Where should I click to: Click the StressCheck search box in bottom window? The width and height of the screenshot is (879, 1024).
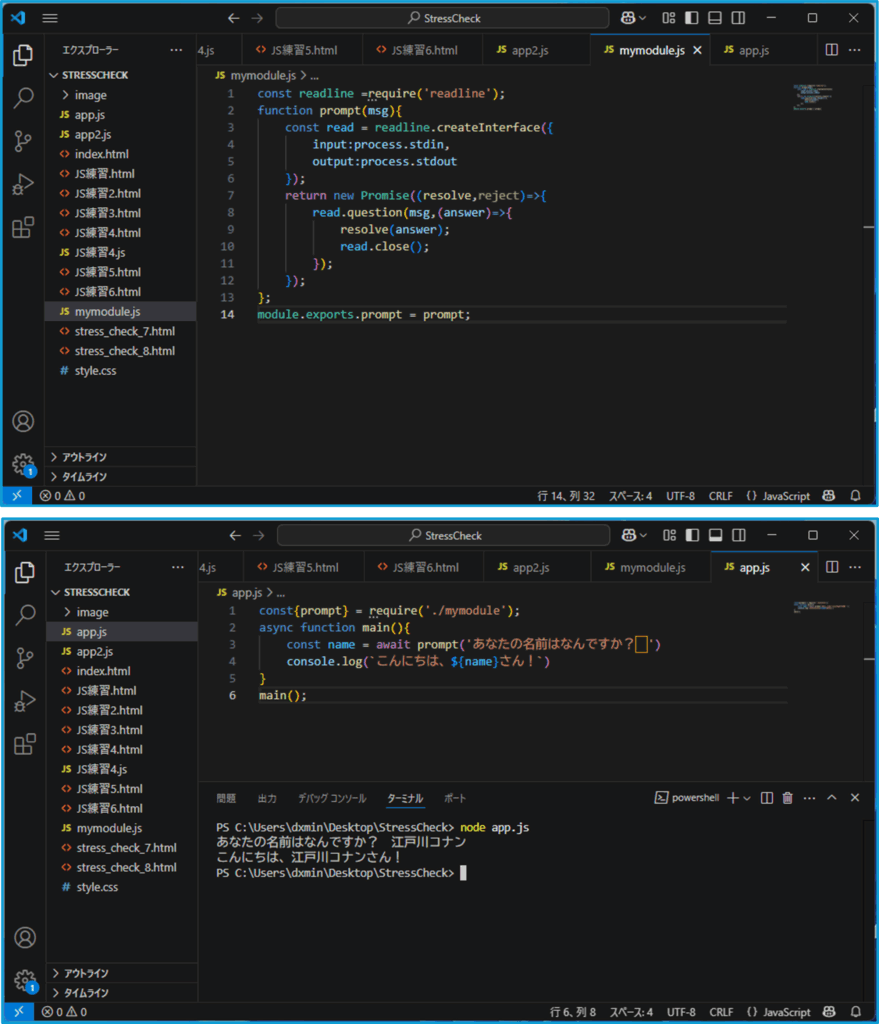[444, 536]
